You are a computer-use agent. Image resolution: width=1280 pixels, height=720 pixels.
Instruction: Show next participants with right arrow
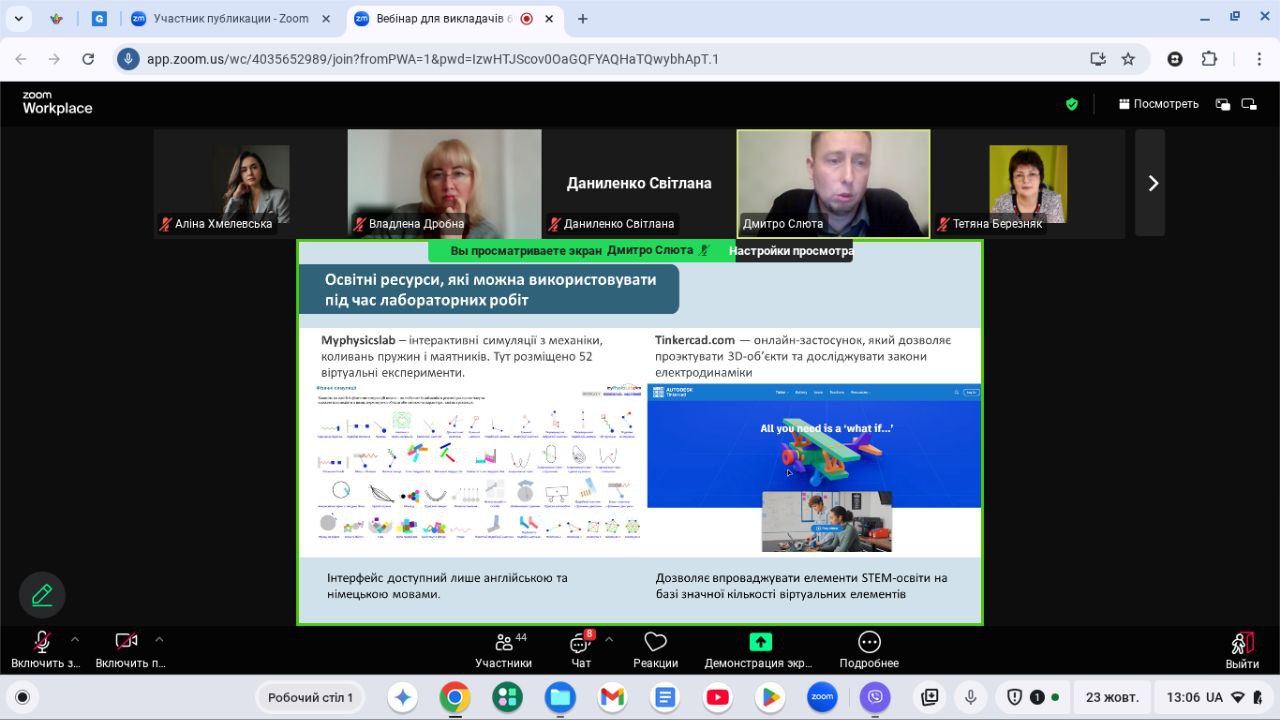coord(1152,183)
